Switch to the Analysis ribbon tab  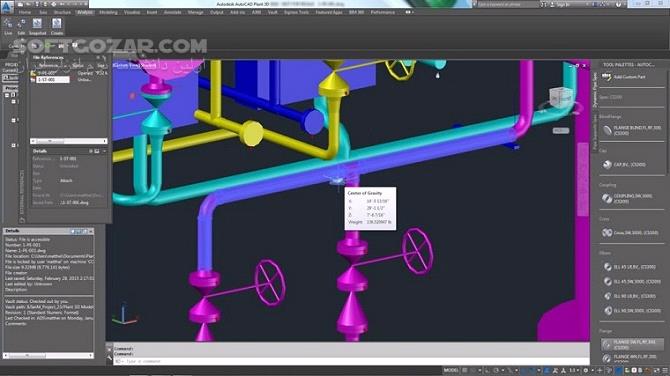[85, 12]
